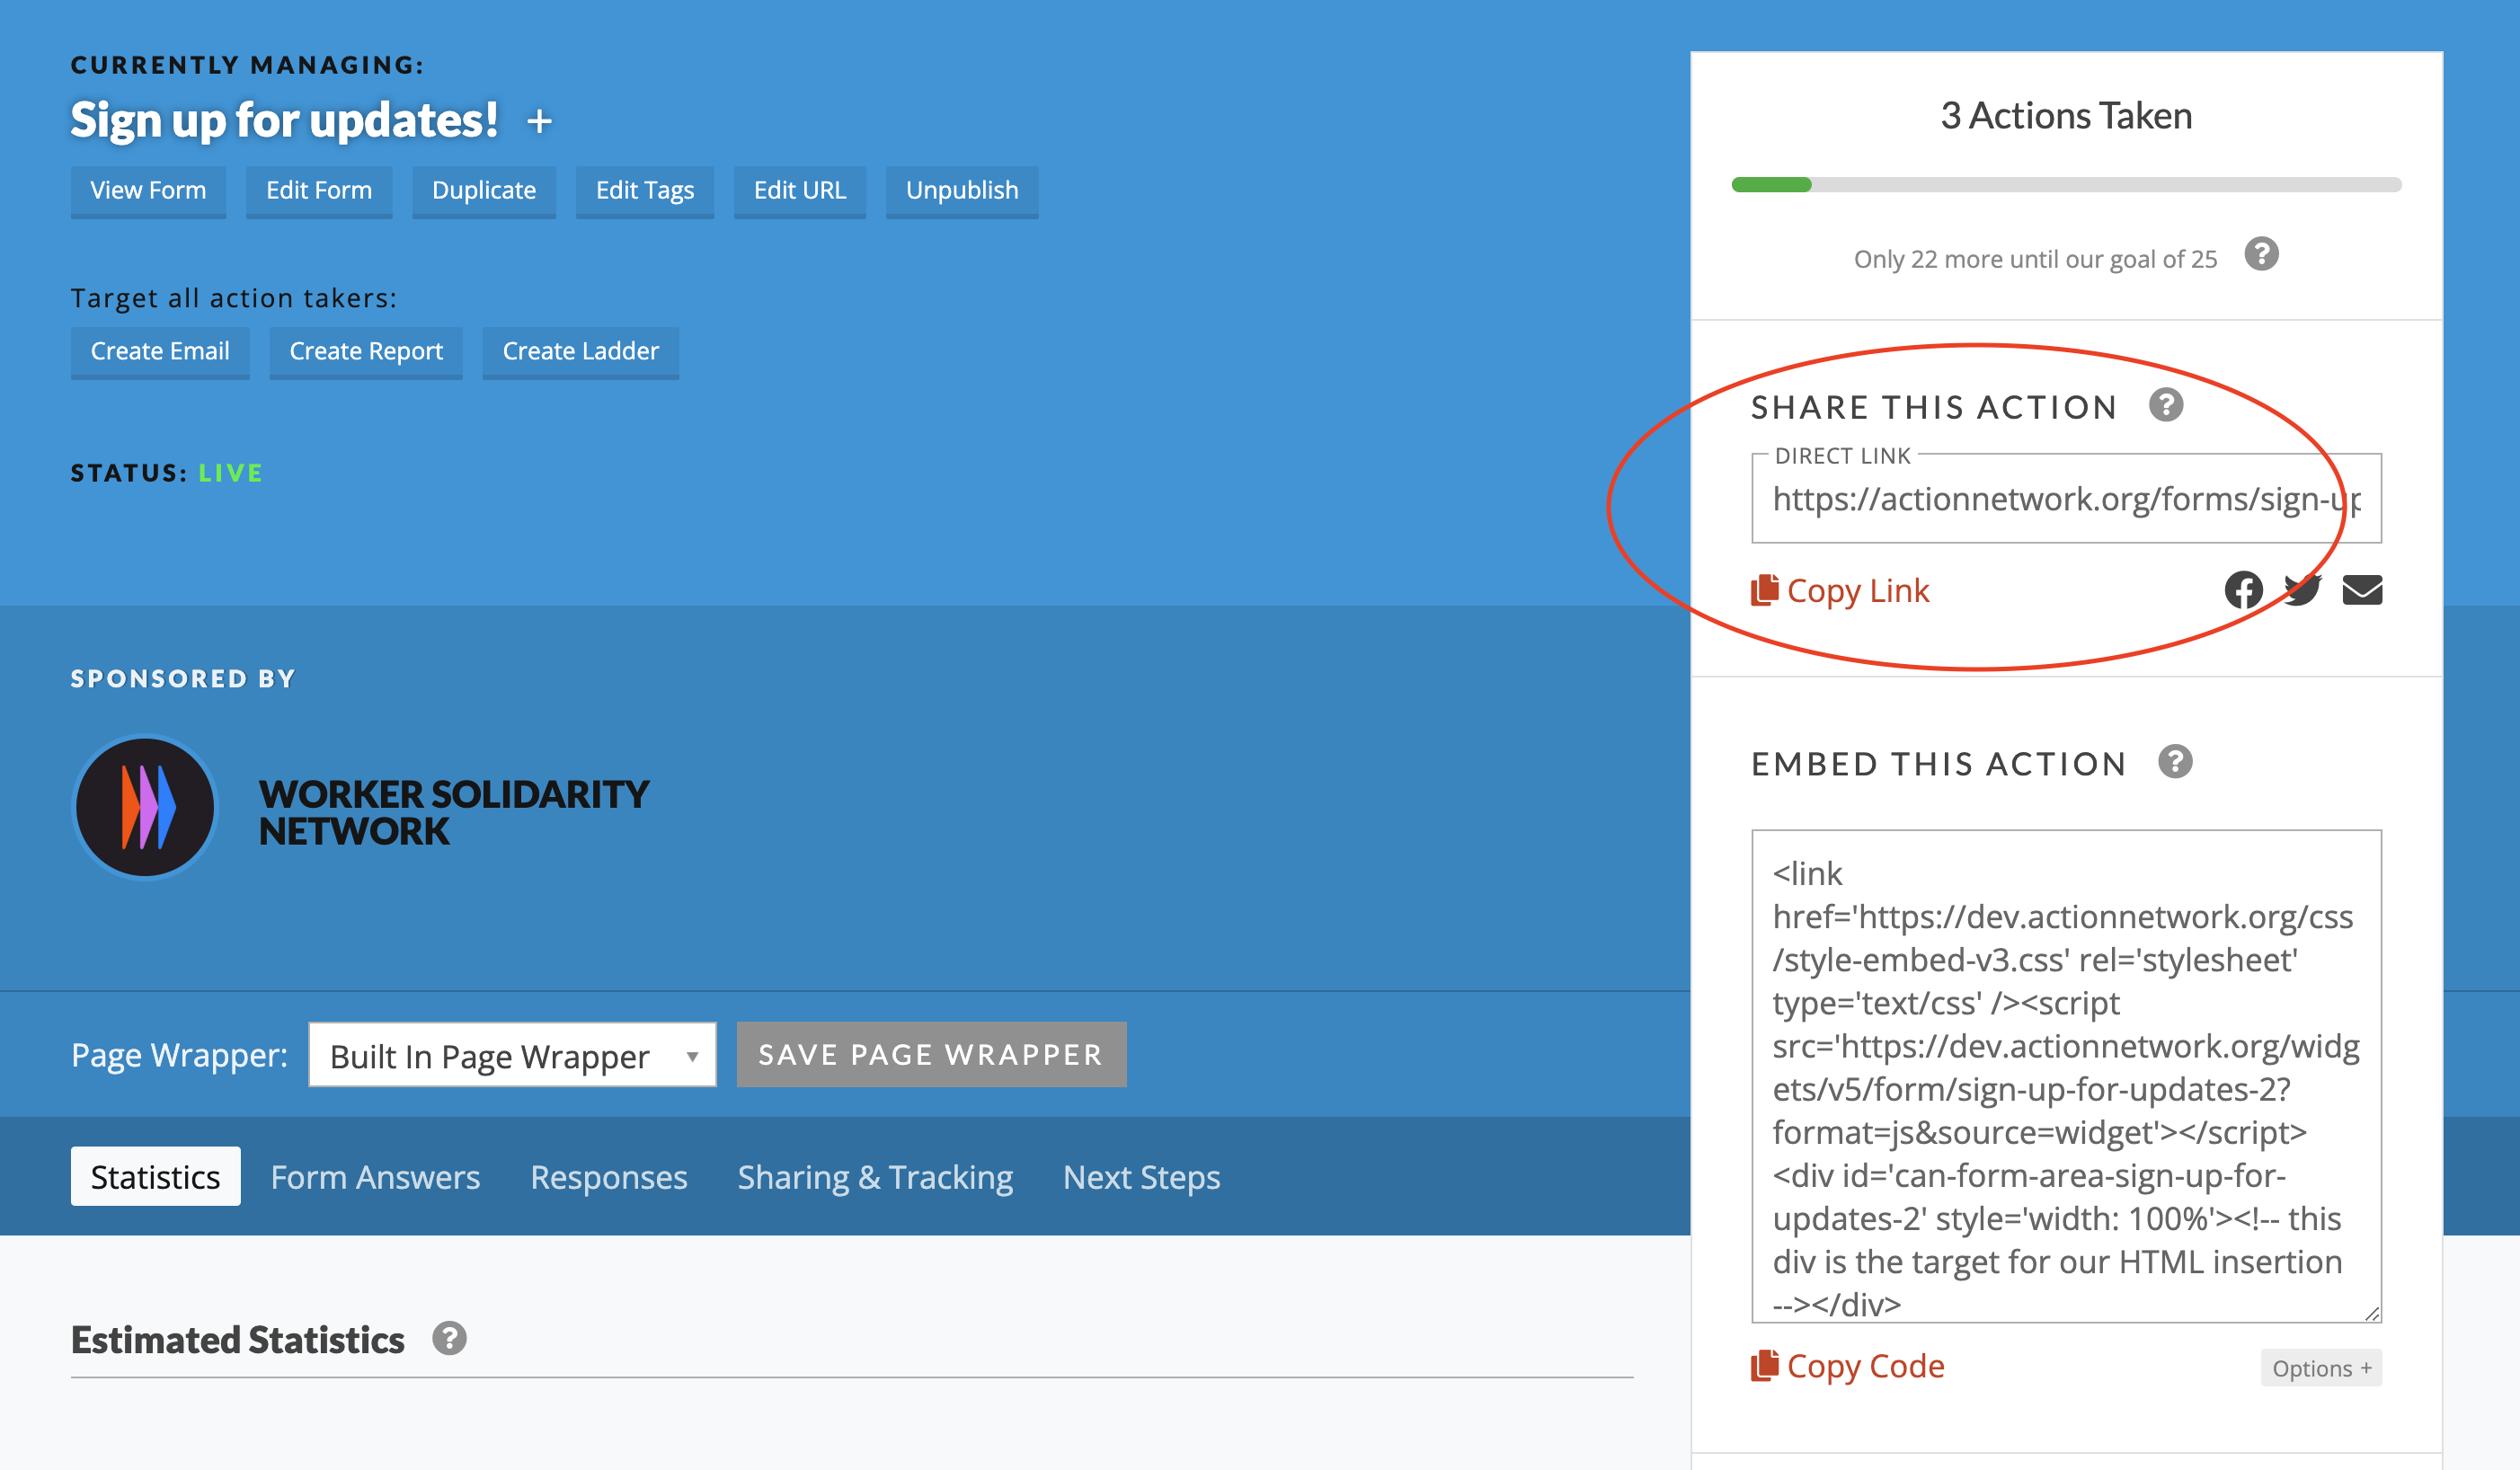Share the action on Facebook
The image size is (2520, 1470).
coord(2243,590)
